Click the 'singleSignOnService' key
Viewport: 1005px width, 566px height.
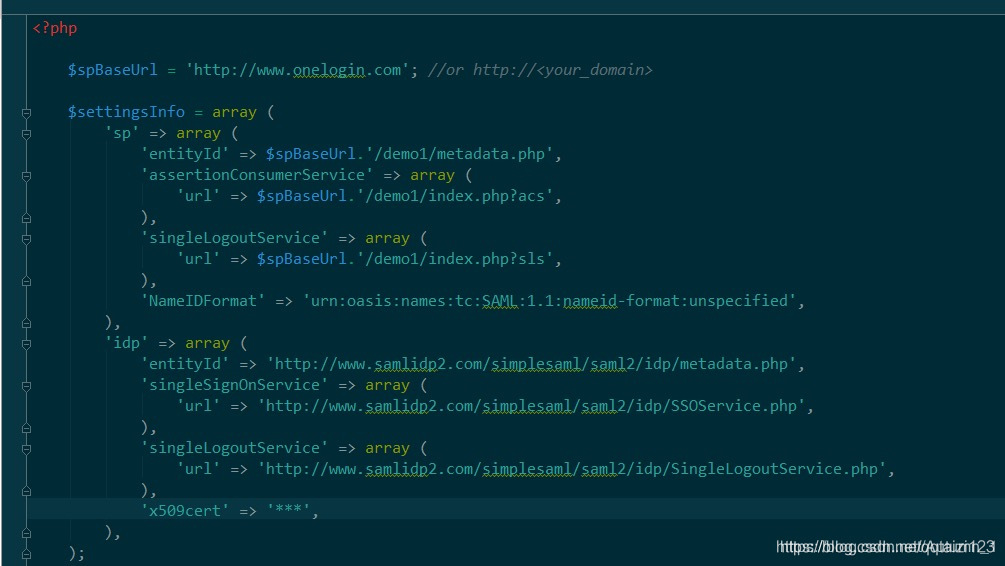[235, 385]
